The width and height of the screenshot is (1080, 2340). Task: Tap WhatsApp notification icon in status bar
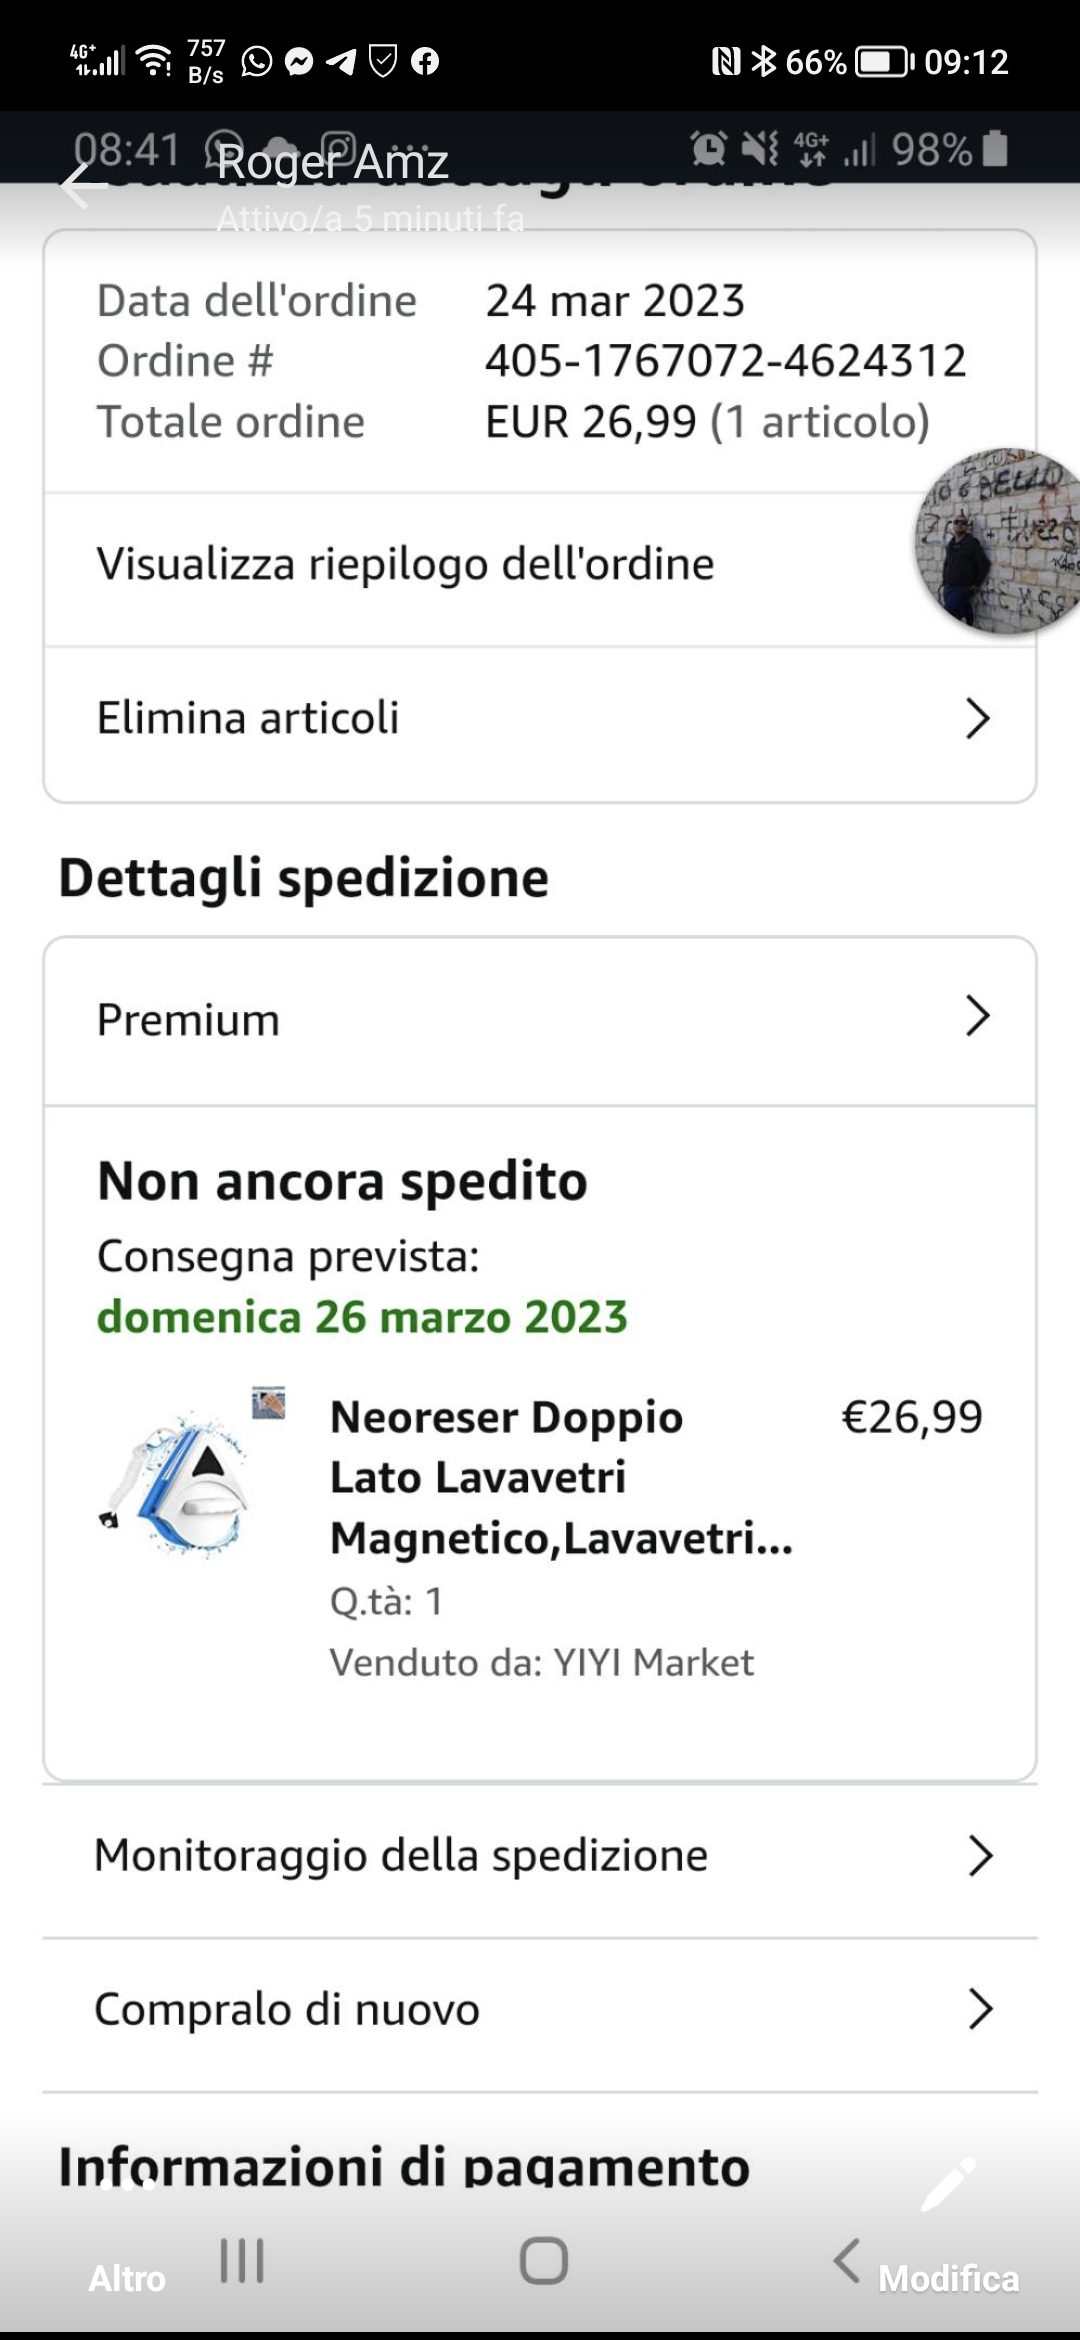coord(257,62)
